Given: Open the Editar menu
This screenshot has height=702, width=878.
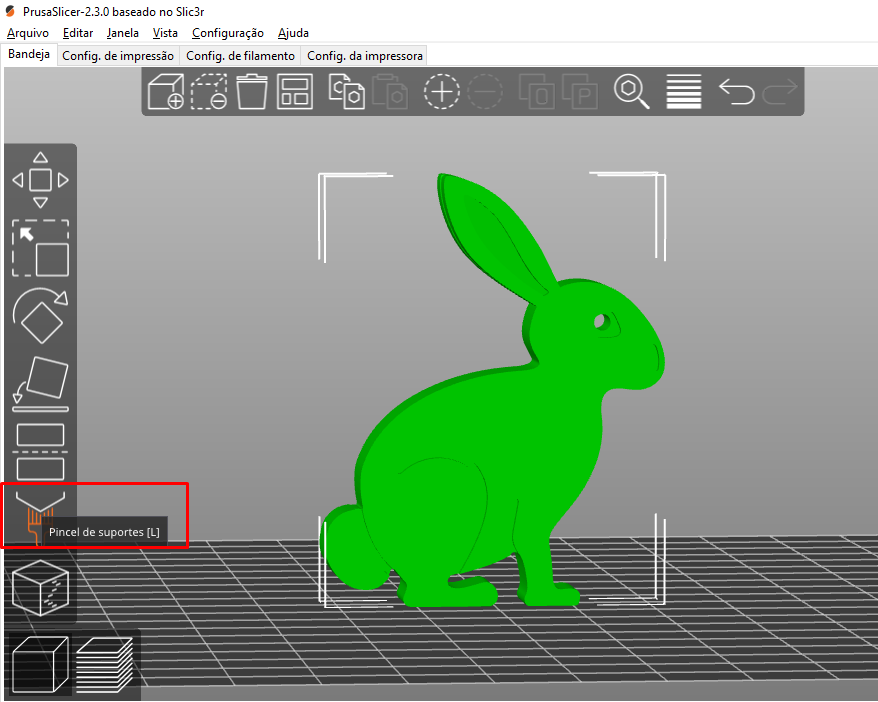Looking at the screenshot, I should pos(78,33).
